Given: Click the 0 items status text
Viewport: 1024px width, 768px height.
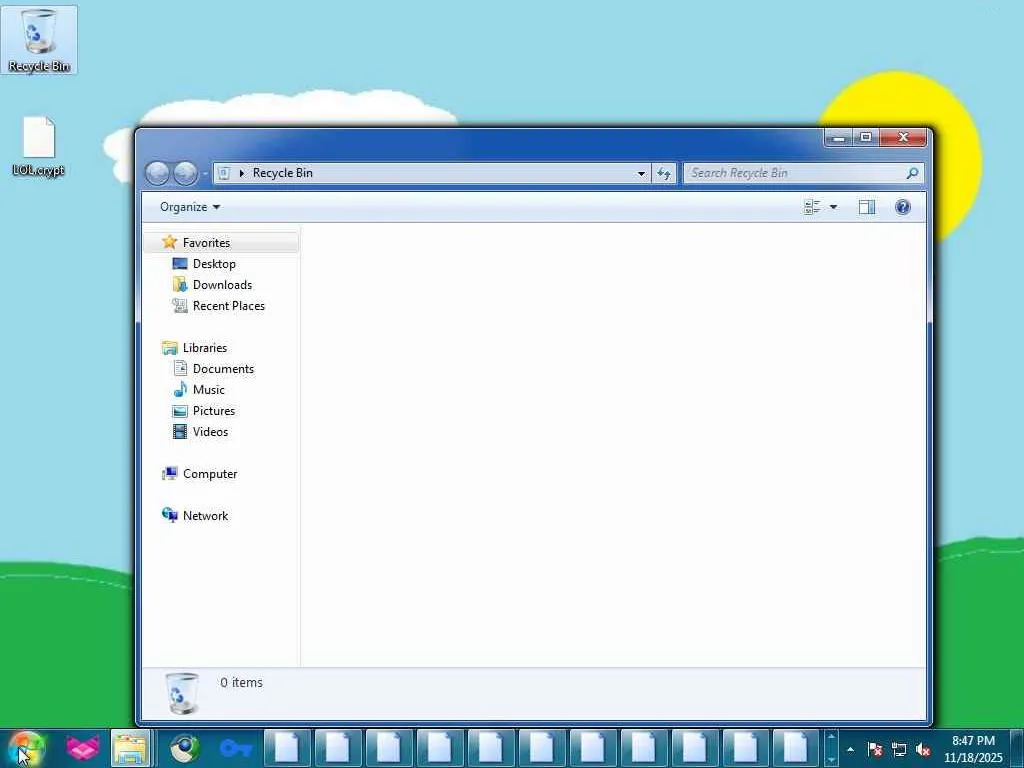Looking at the screenshot, I should tap(241, 682).
